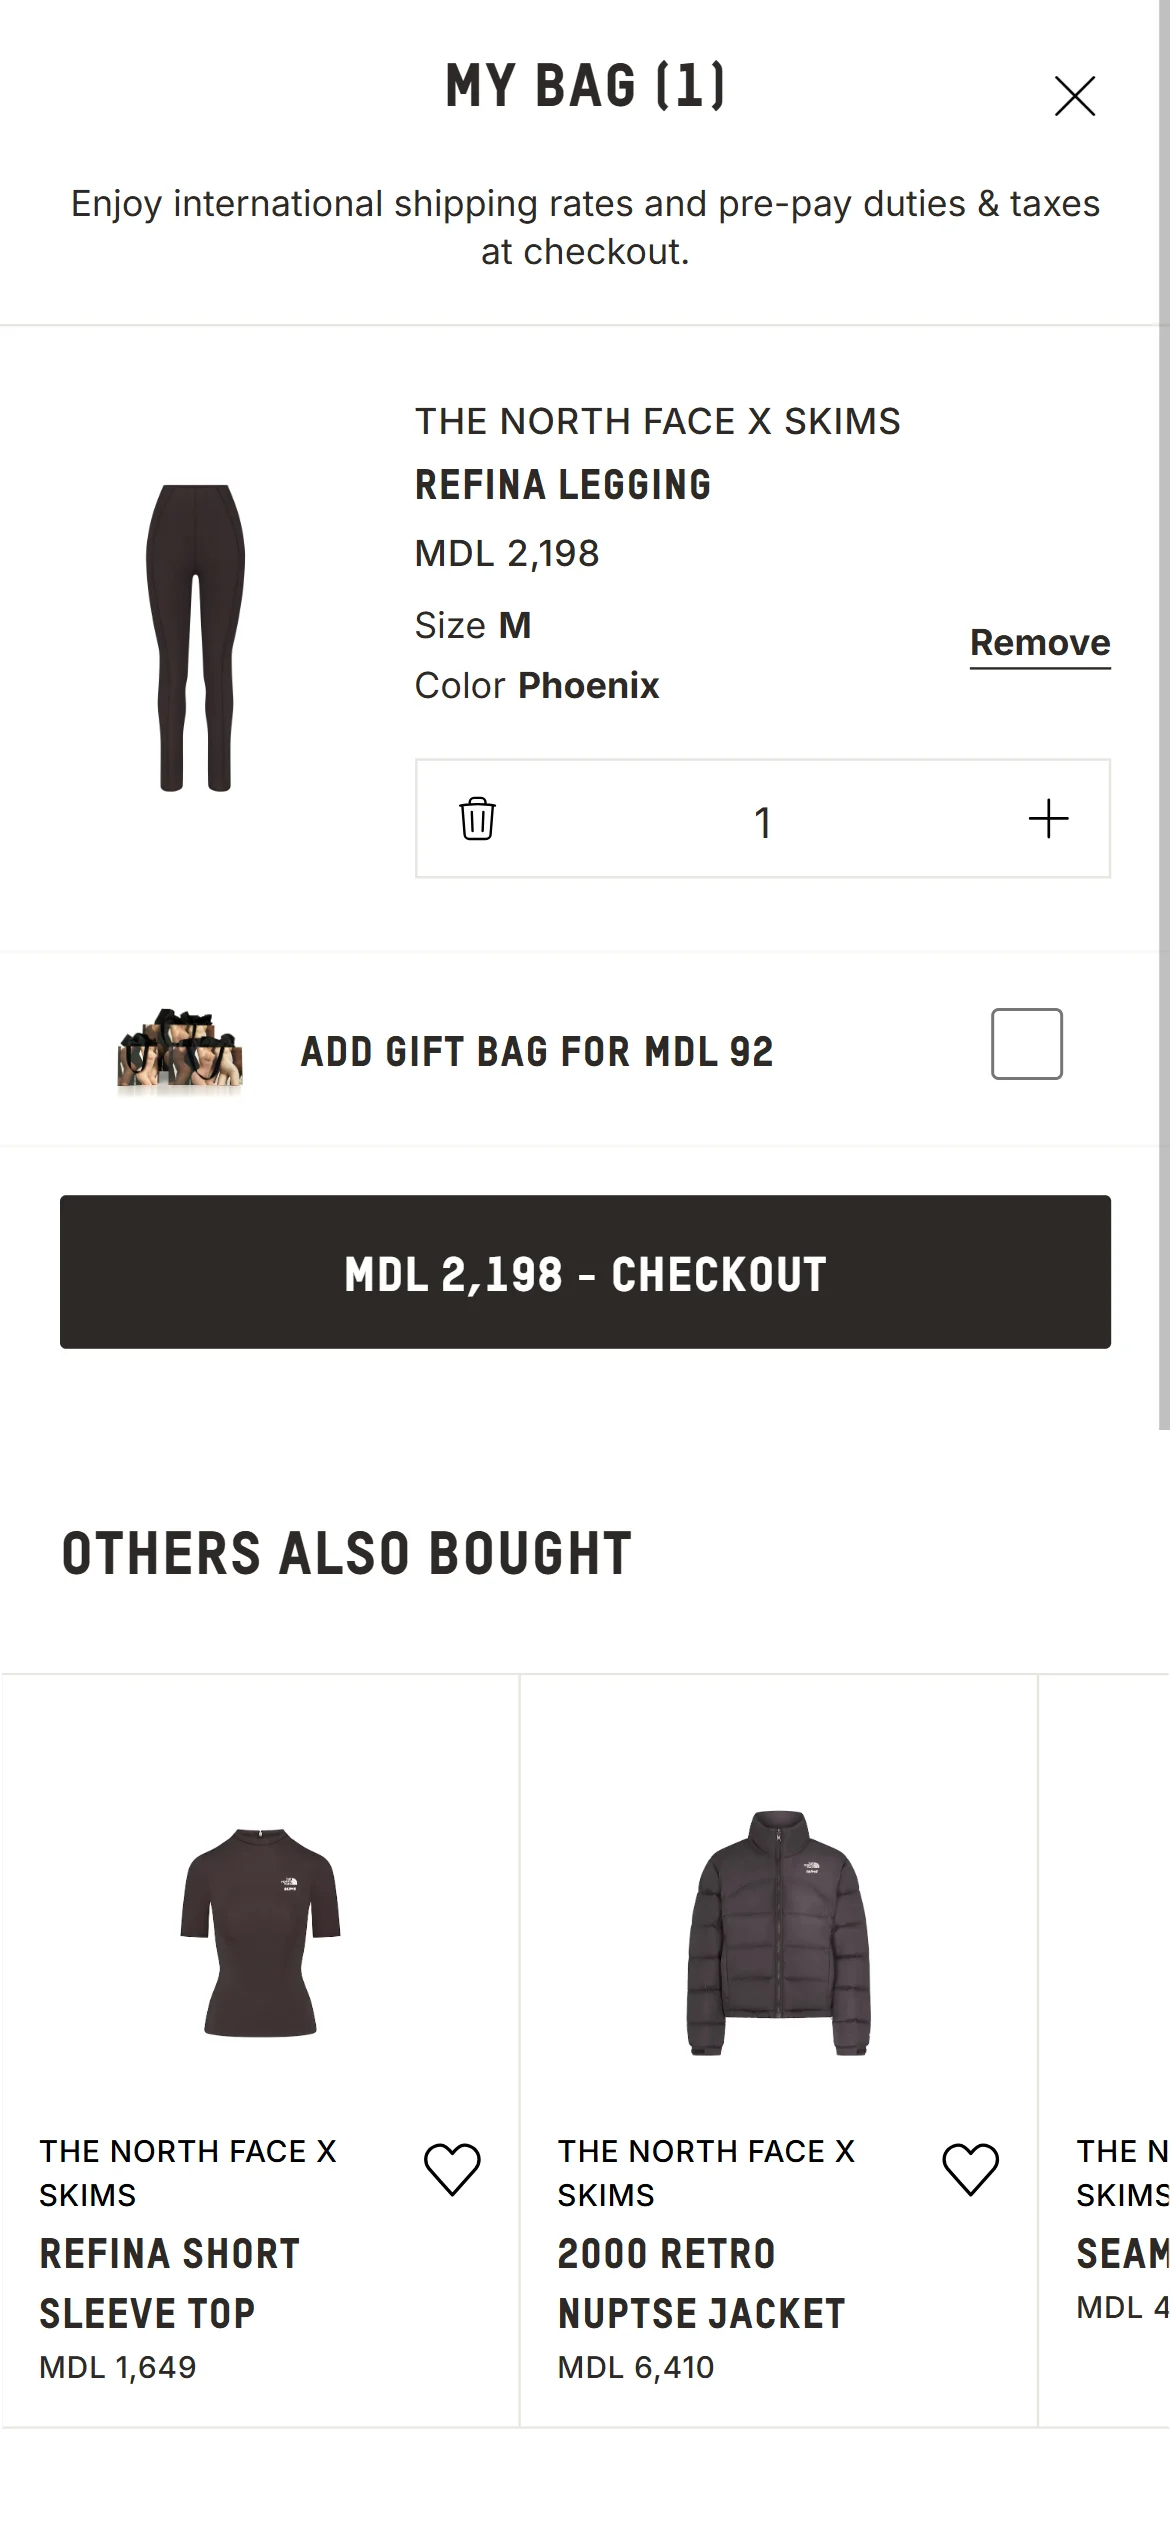Click the Remove link for Refina Legging
This screenshot has height=2532, width=1170.
1039,643
